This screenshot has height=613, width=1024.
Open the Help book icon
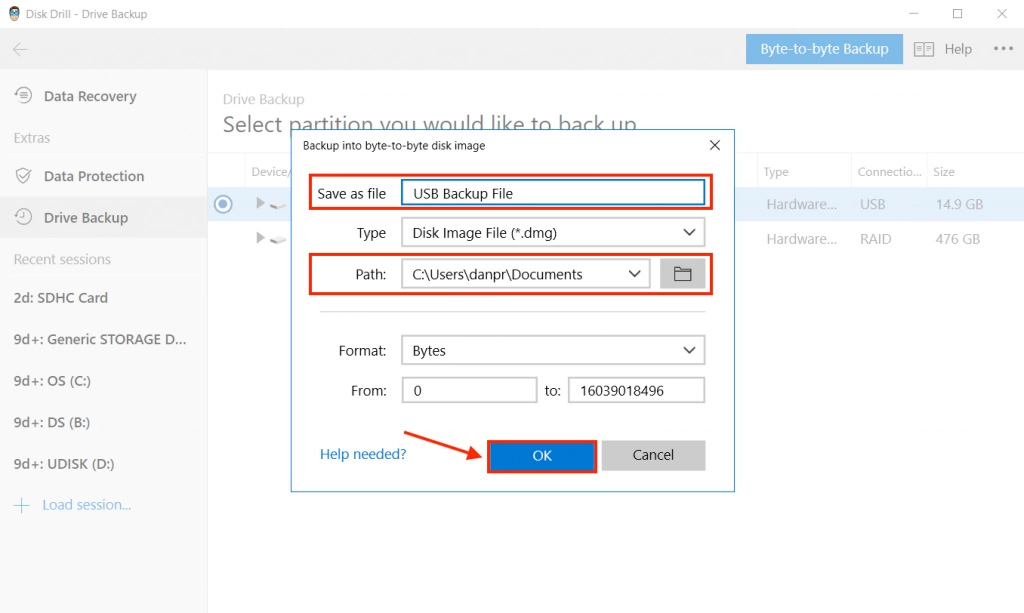pyautogui.click(x=923, y=49)
